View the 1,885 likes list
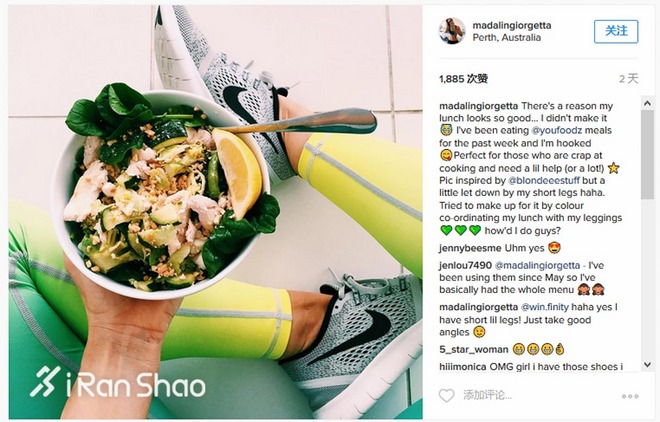Screen dimensions: 660x422 tap(463, 79)
